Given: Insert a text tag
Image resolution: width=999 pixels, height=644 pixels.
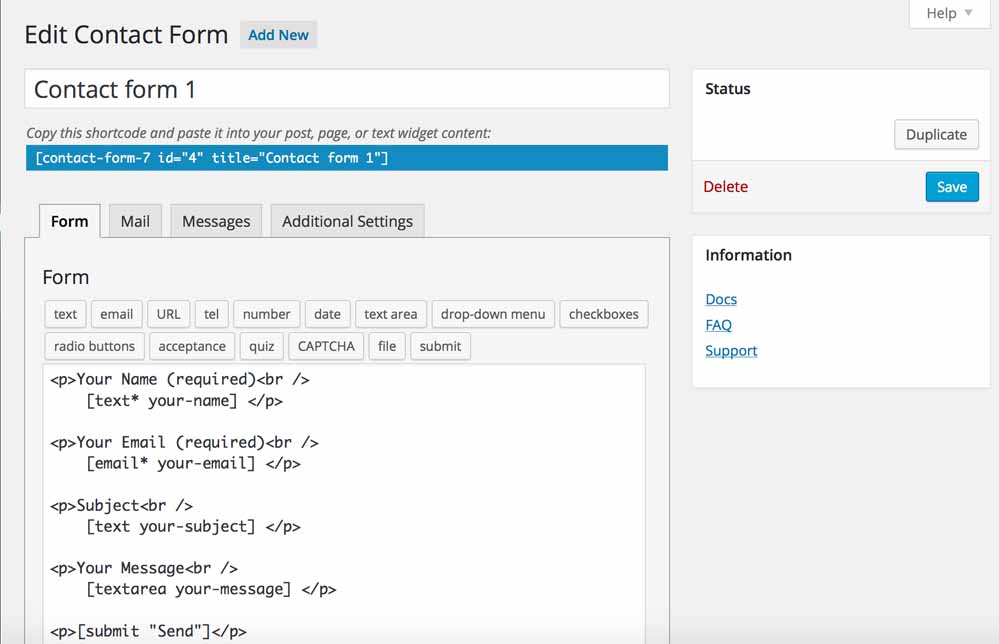Looking at the screenshot, I should pos(65,314).
